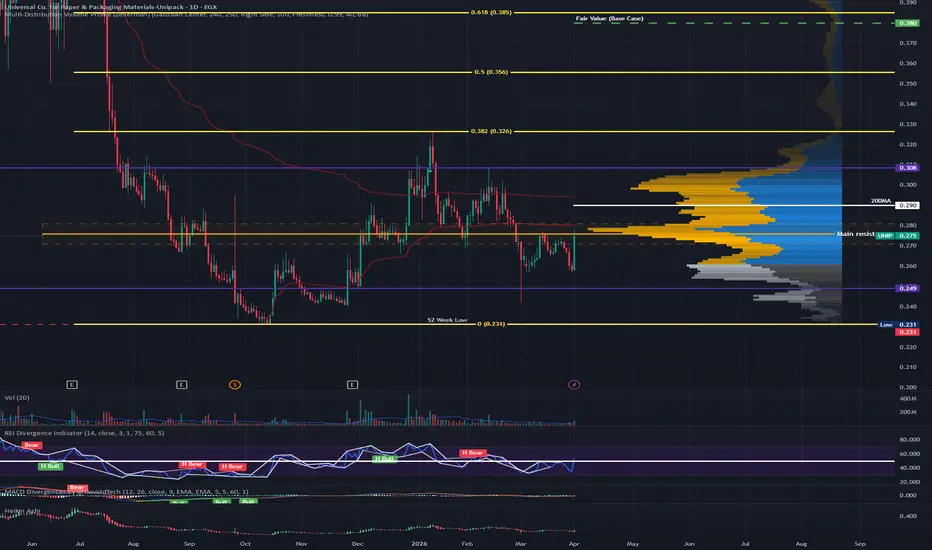Click the UNIP 0.275 current price tag
932x550 pixels.
898,235
